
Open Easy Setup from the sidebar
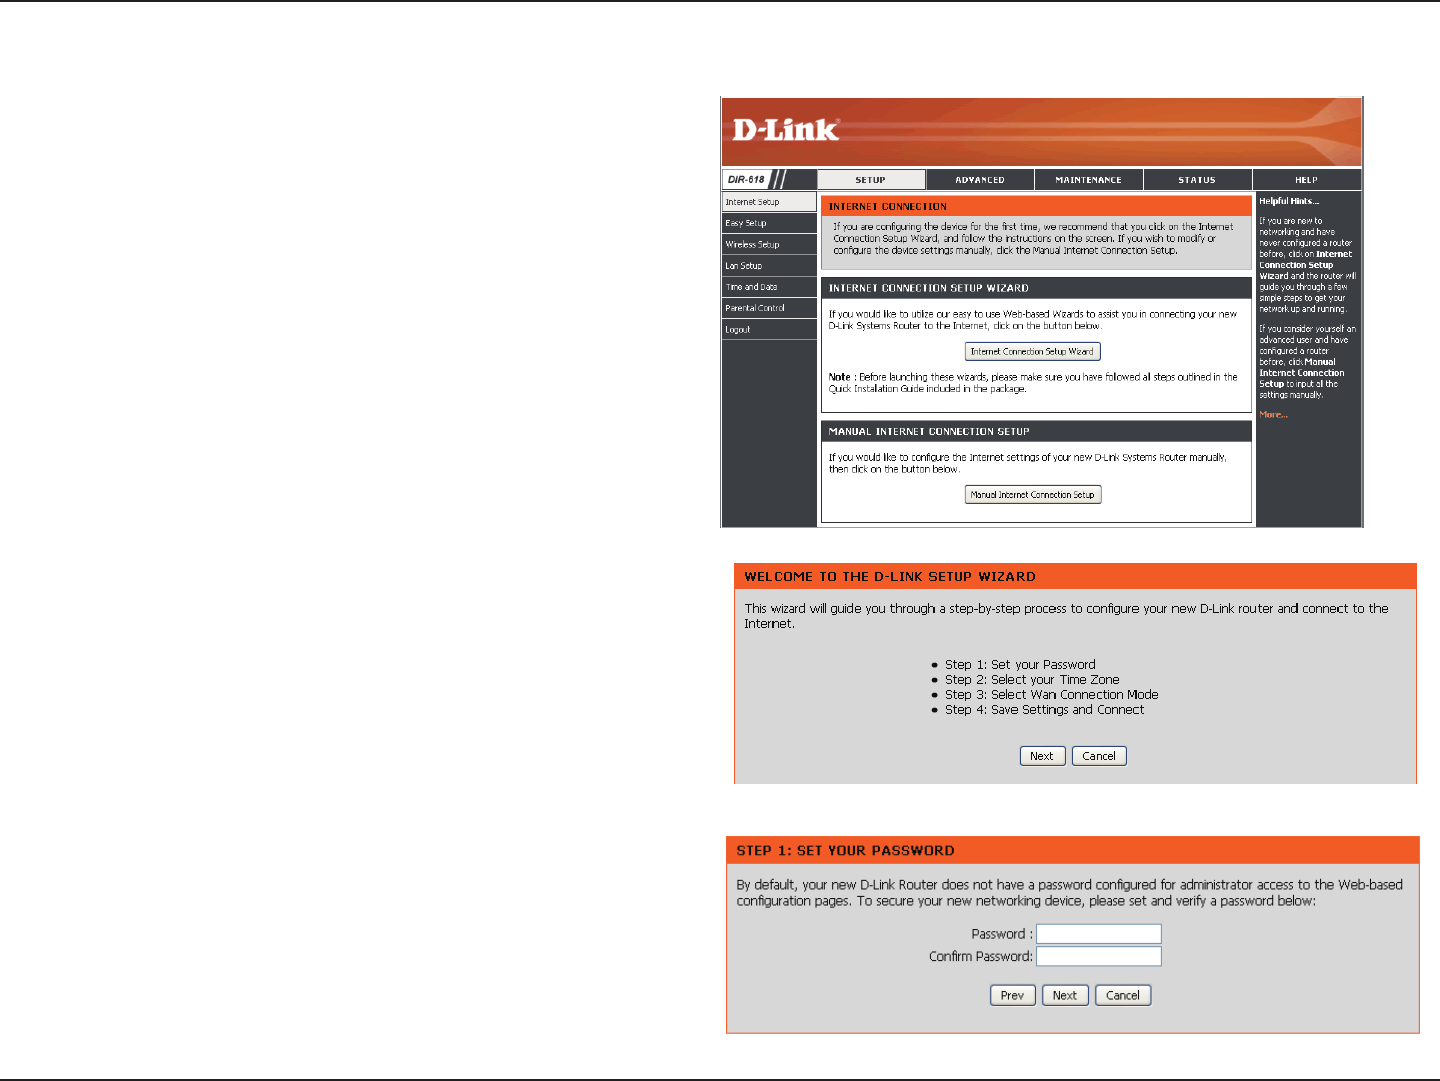769,223
